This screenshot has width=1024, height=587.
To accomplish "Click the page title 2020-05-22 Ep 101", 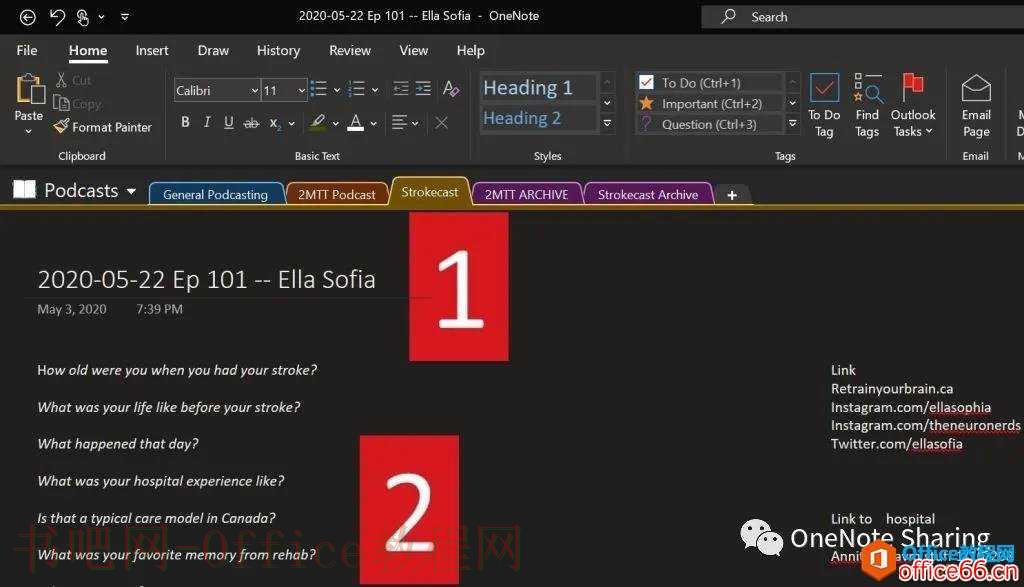I will click(x=206, y=279).
